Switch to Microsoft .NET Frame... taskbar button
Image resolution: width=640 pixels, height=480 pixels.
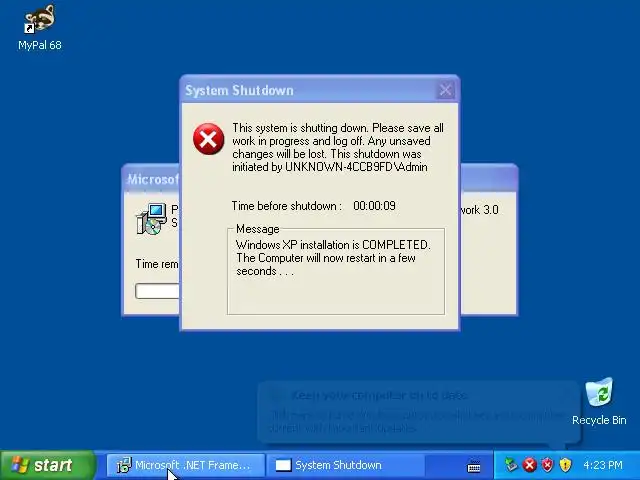pyautogui.click(x=186, y=465)
